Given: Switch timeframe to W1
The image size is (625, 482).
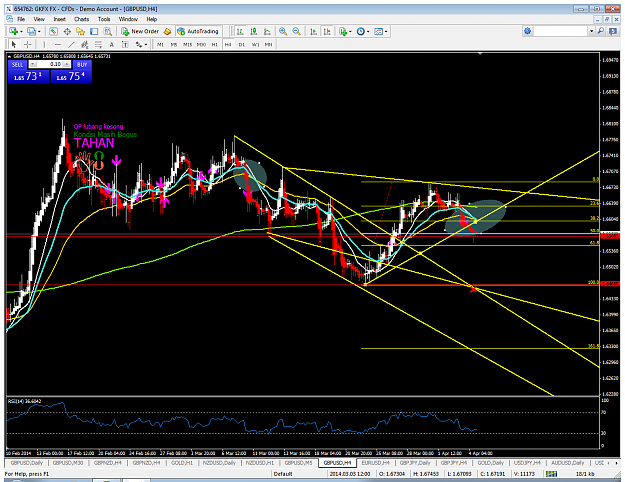Looking at the screenshot, I should pos(255,45).
